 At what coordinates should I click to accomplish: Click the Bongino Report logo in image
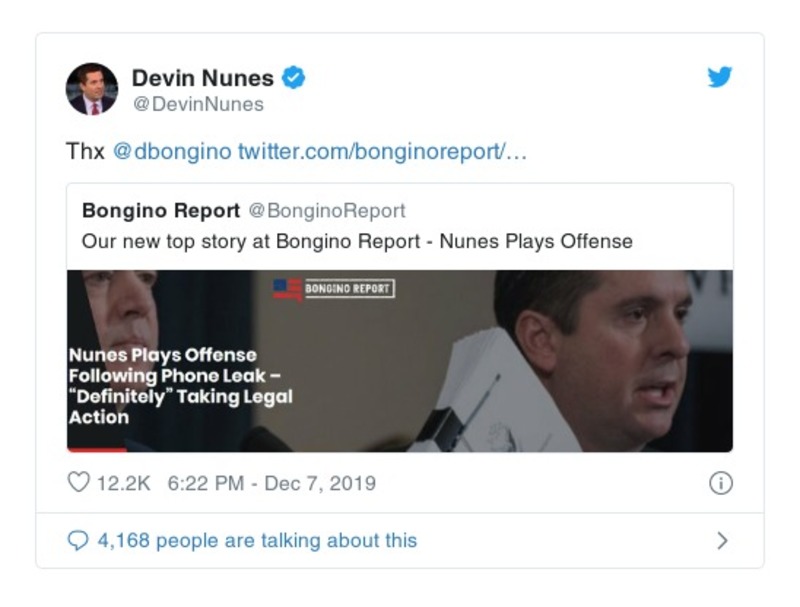334,289
